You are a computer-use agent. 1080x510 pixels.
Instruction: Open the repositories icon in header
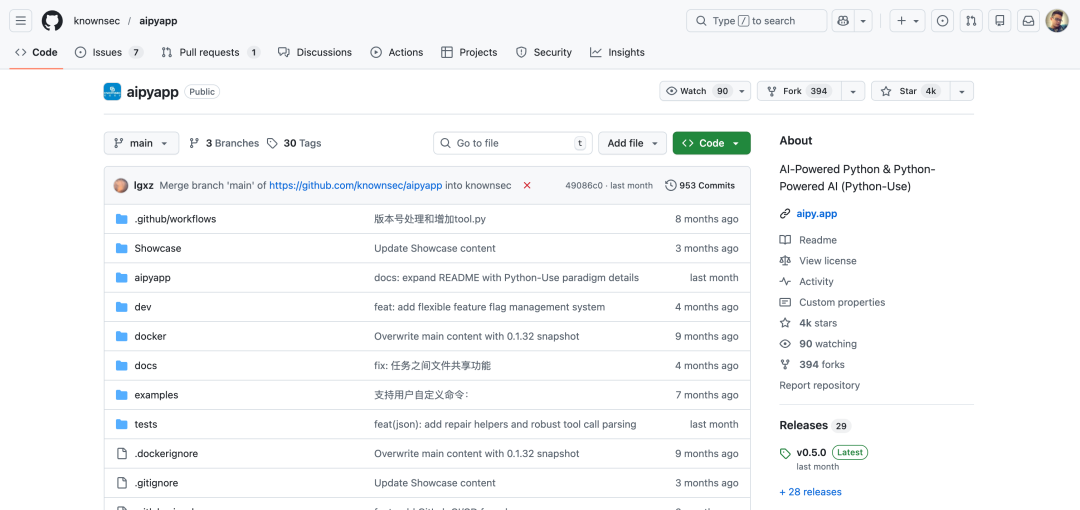coord(999,21)
